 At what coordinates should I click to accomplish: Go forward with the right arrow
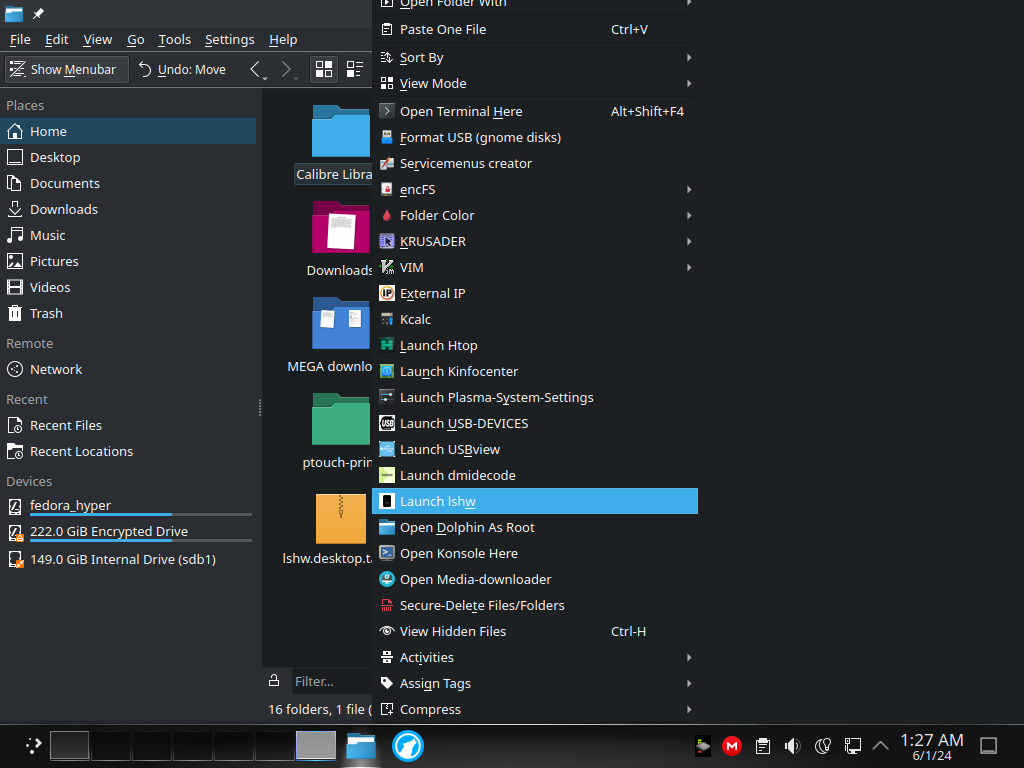click(288, 69)
